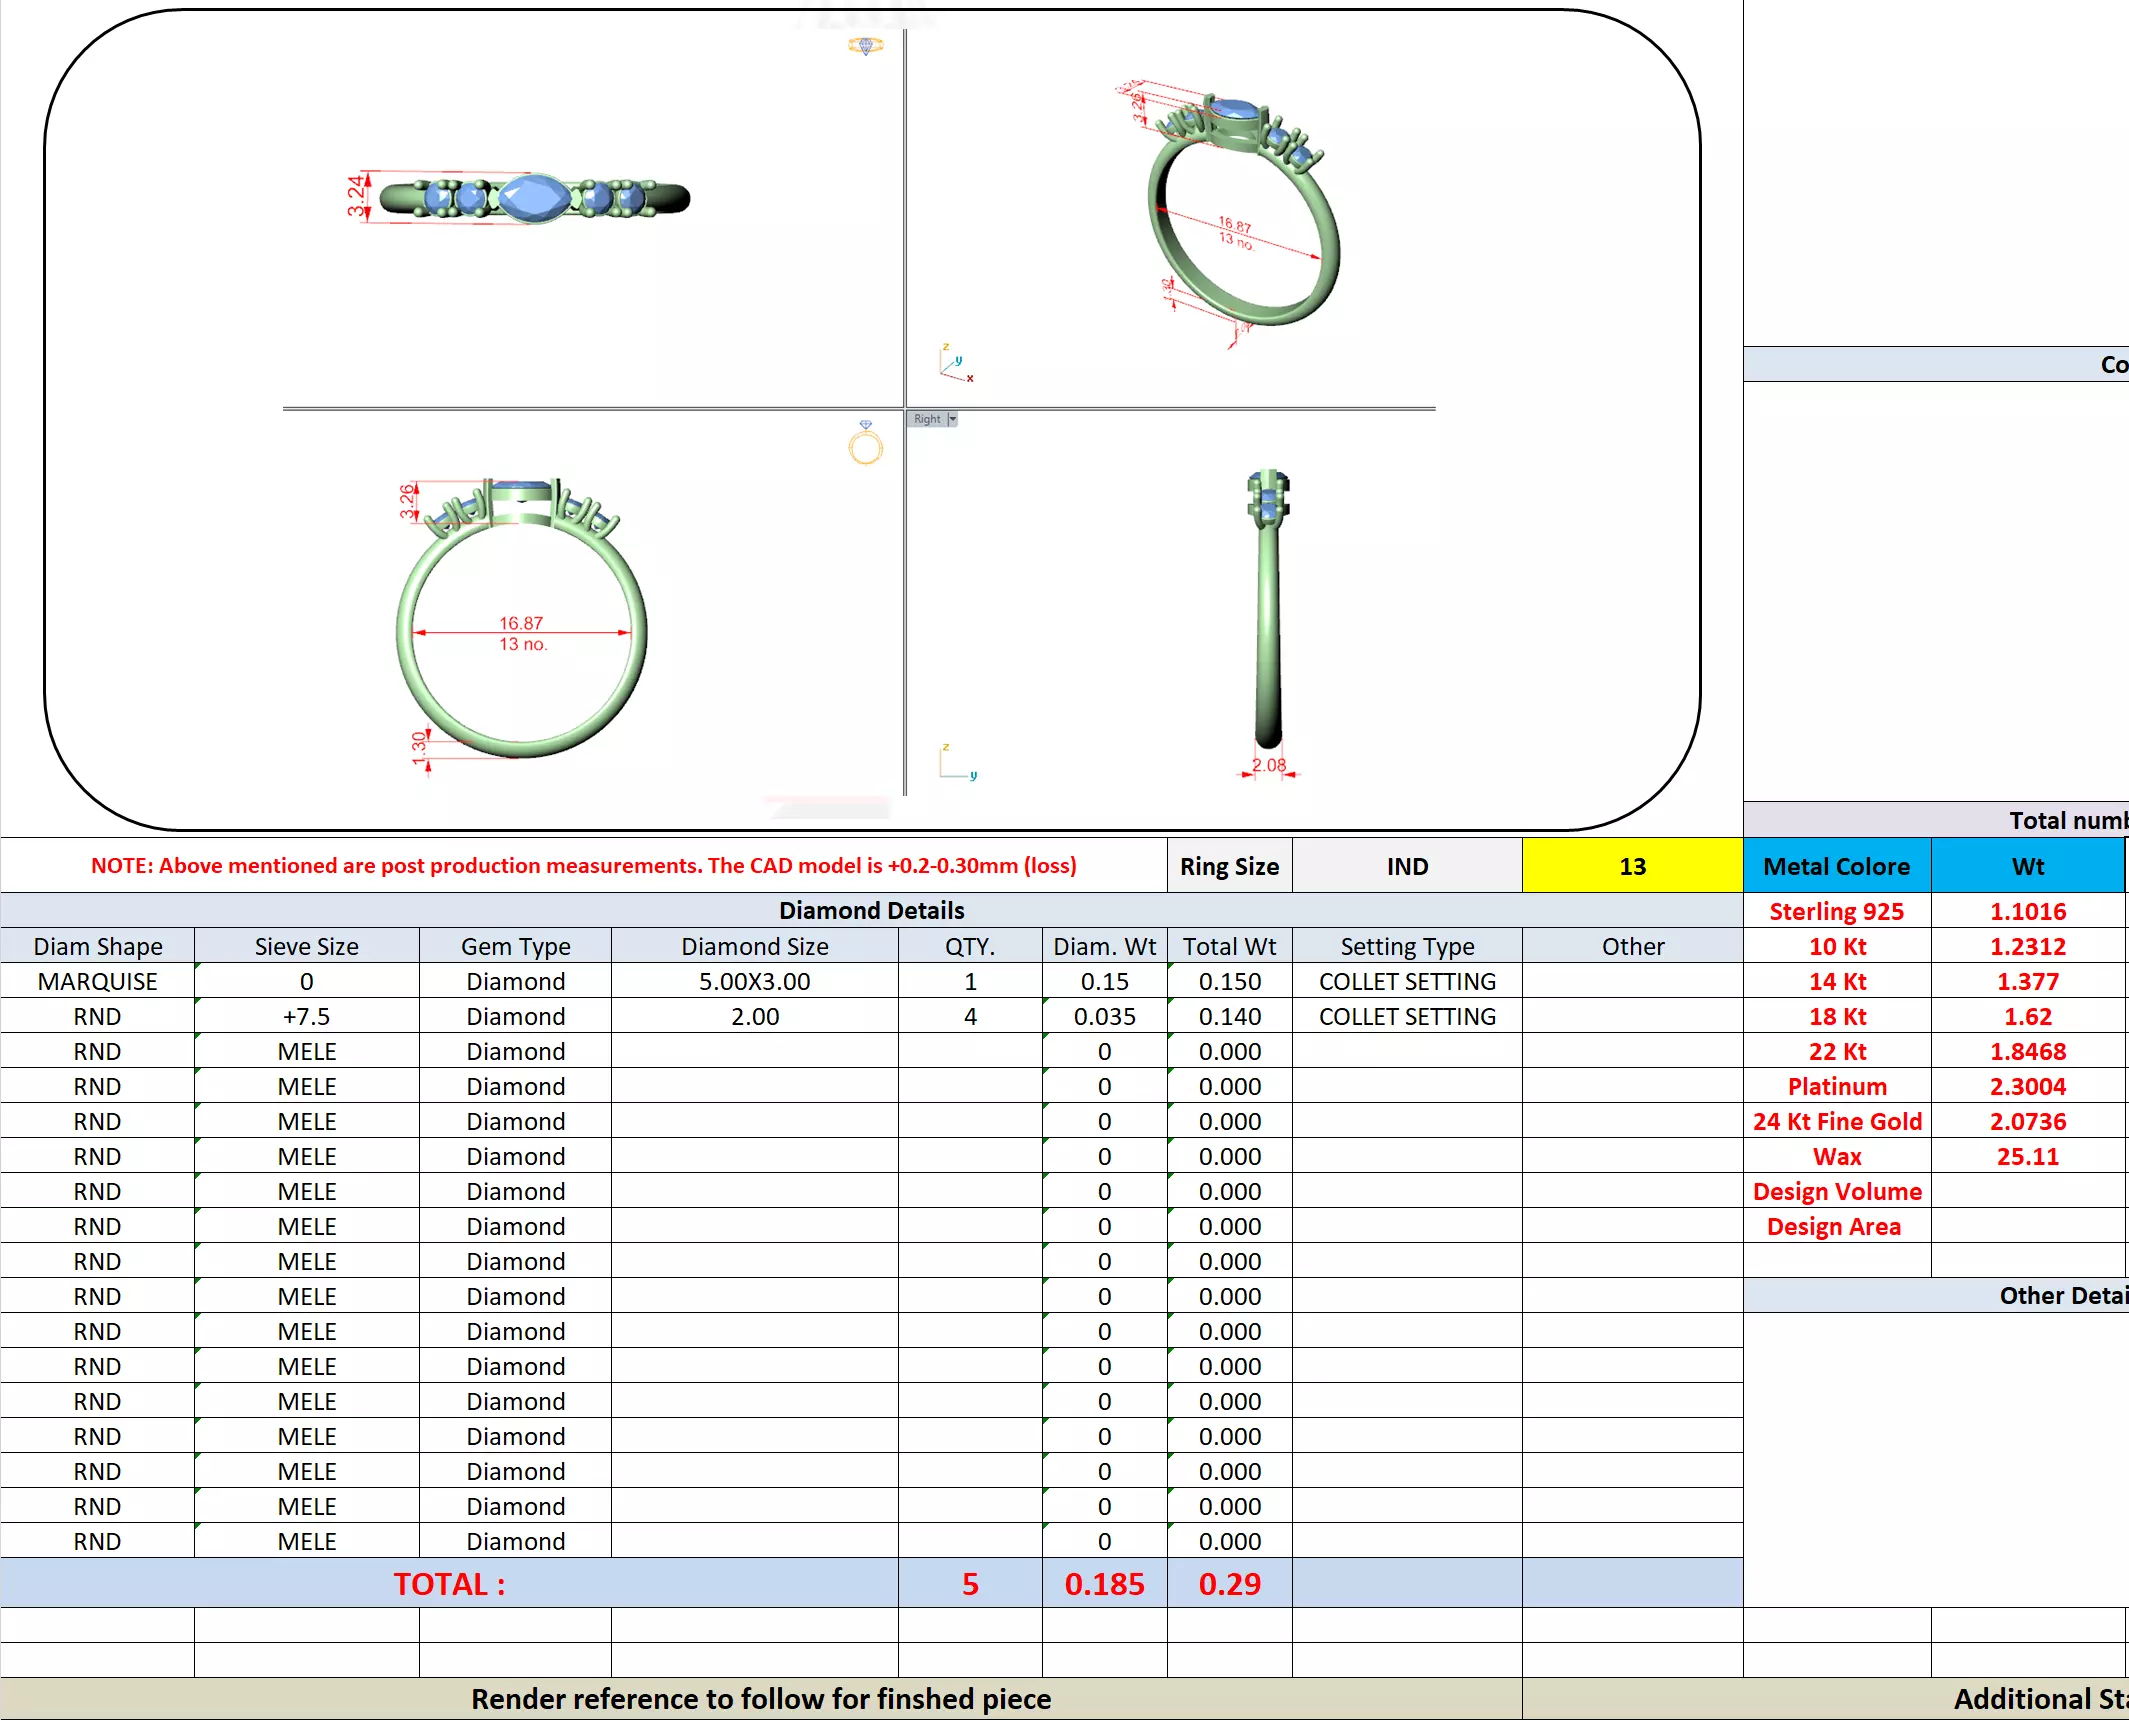Select the Diamond Size cell 5.00X3.00
The height and width of the screenshot is (1720, 2129).
pos(754,981)
